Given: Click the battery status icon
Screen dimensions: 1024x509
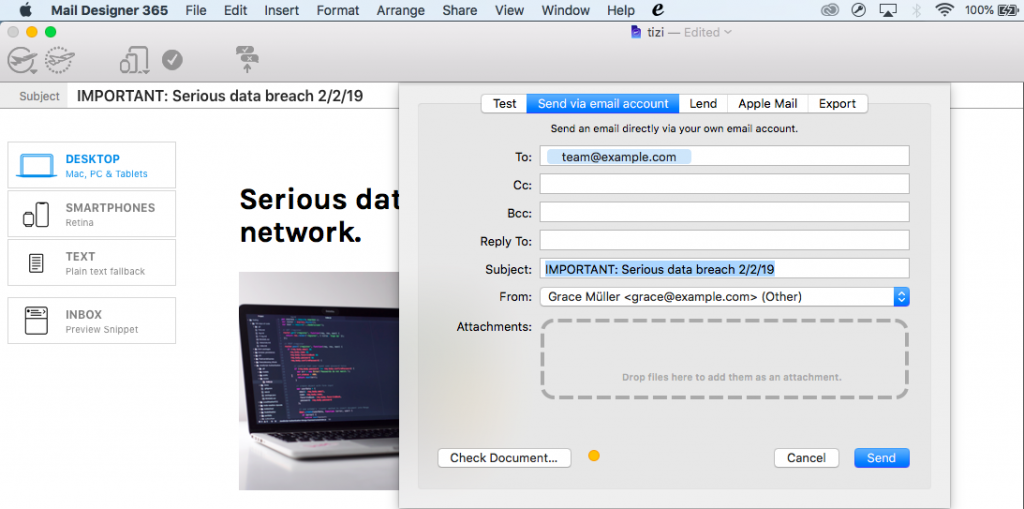Looking at the screenshot, I should point(1006,10).
